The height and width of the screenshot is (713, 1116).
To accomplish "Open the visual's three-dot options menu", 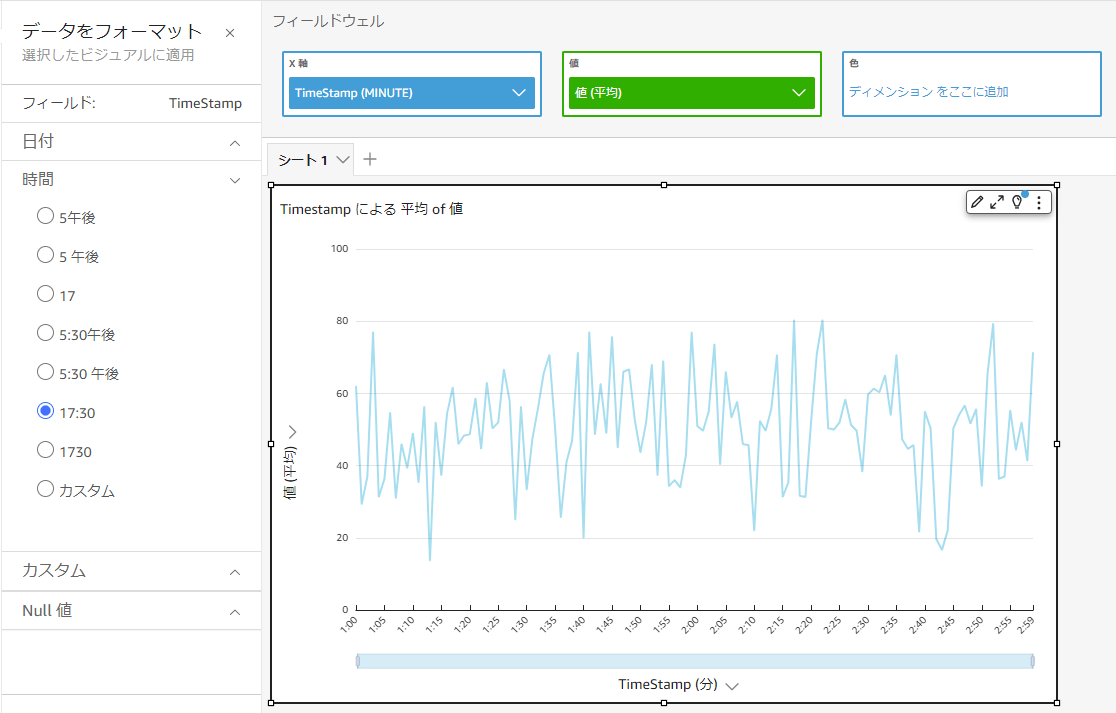I will tap(1039, 203).
